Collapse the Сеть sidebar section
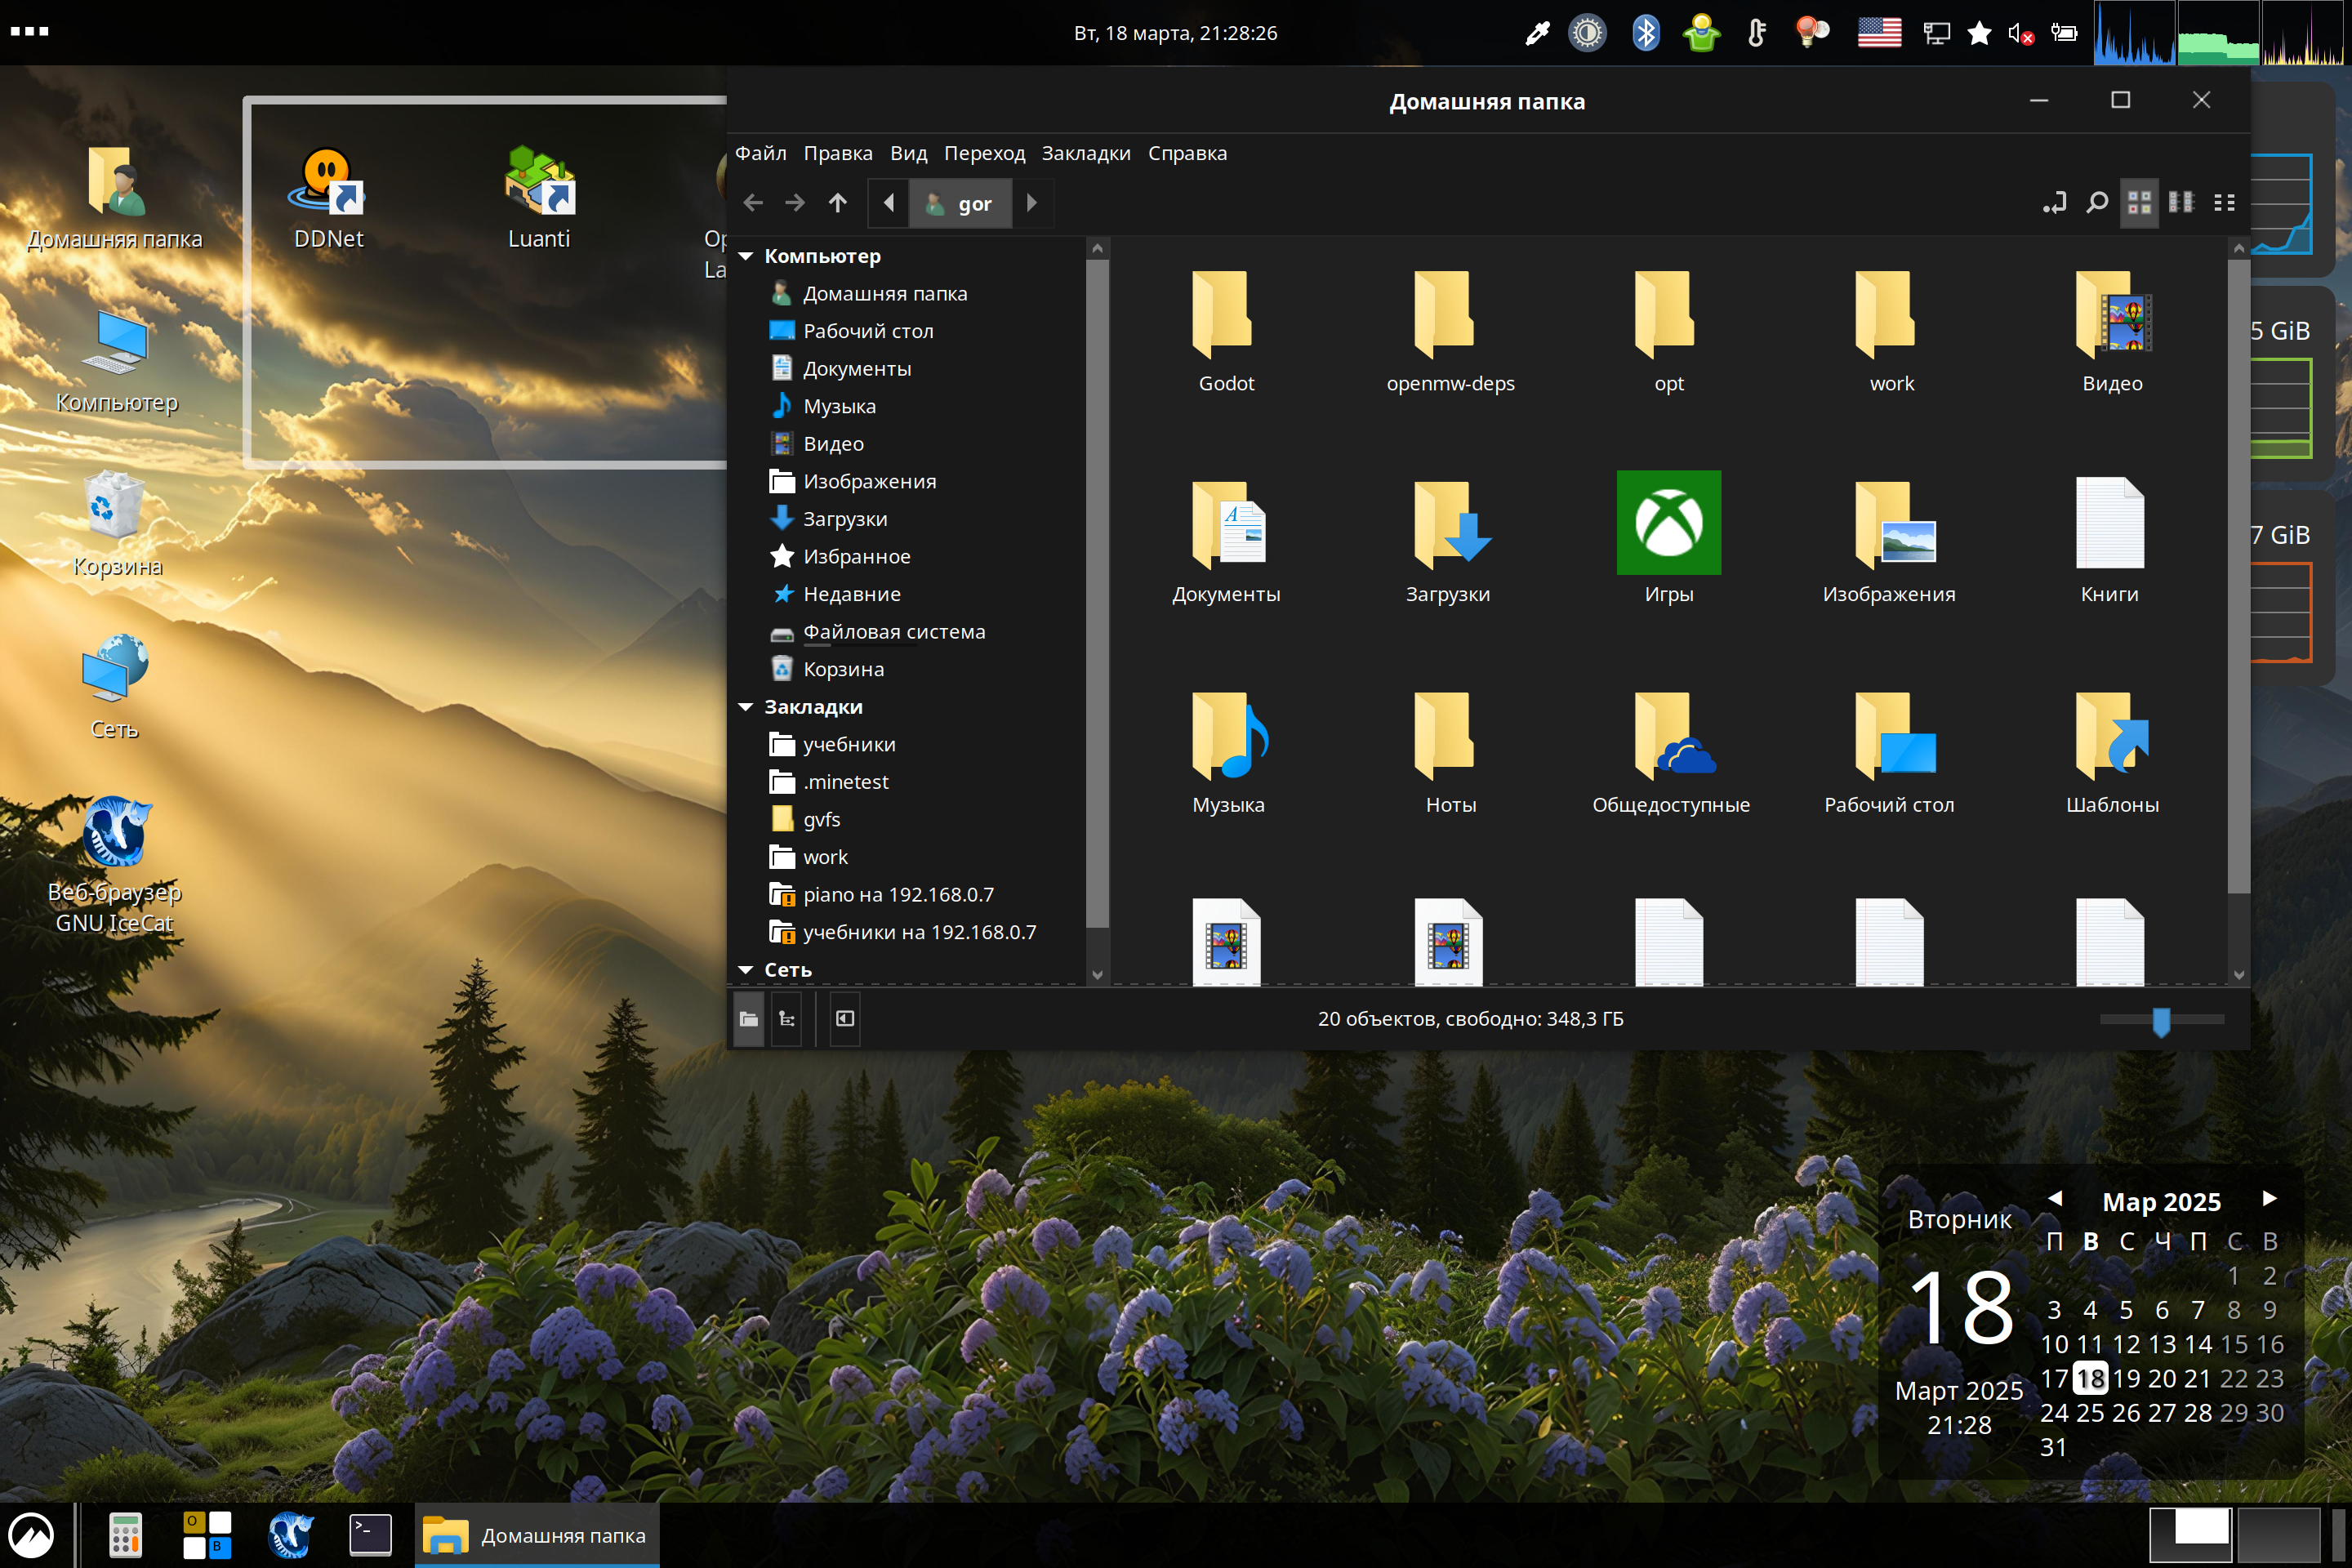 pyautogui.click(x=746, y=970)
